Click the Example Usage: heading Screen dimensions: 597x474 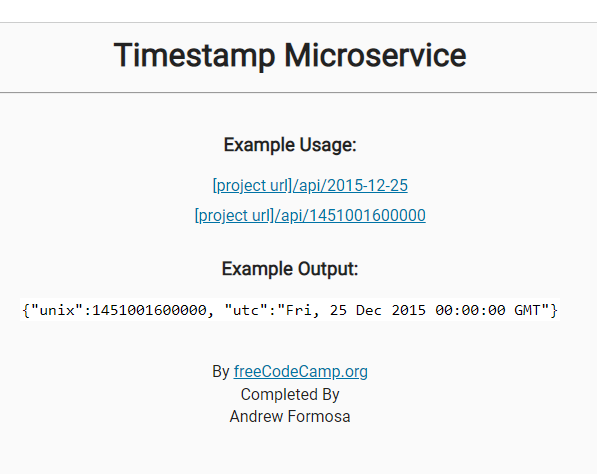[290, 145]
